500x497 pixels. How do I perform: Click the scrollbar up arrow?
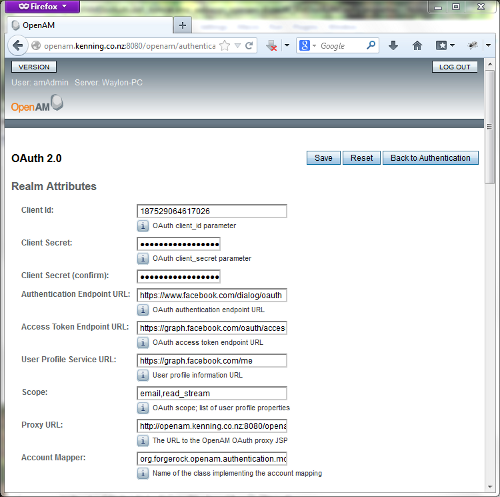click(x=490, y=64)
